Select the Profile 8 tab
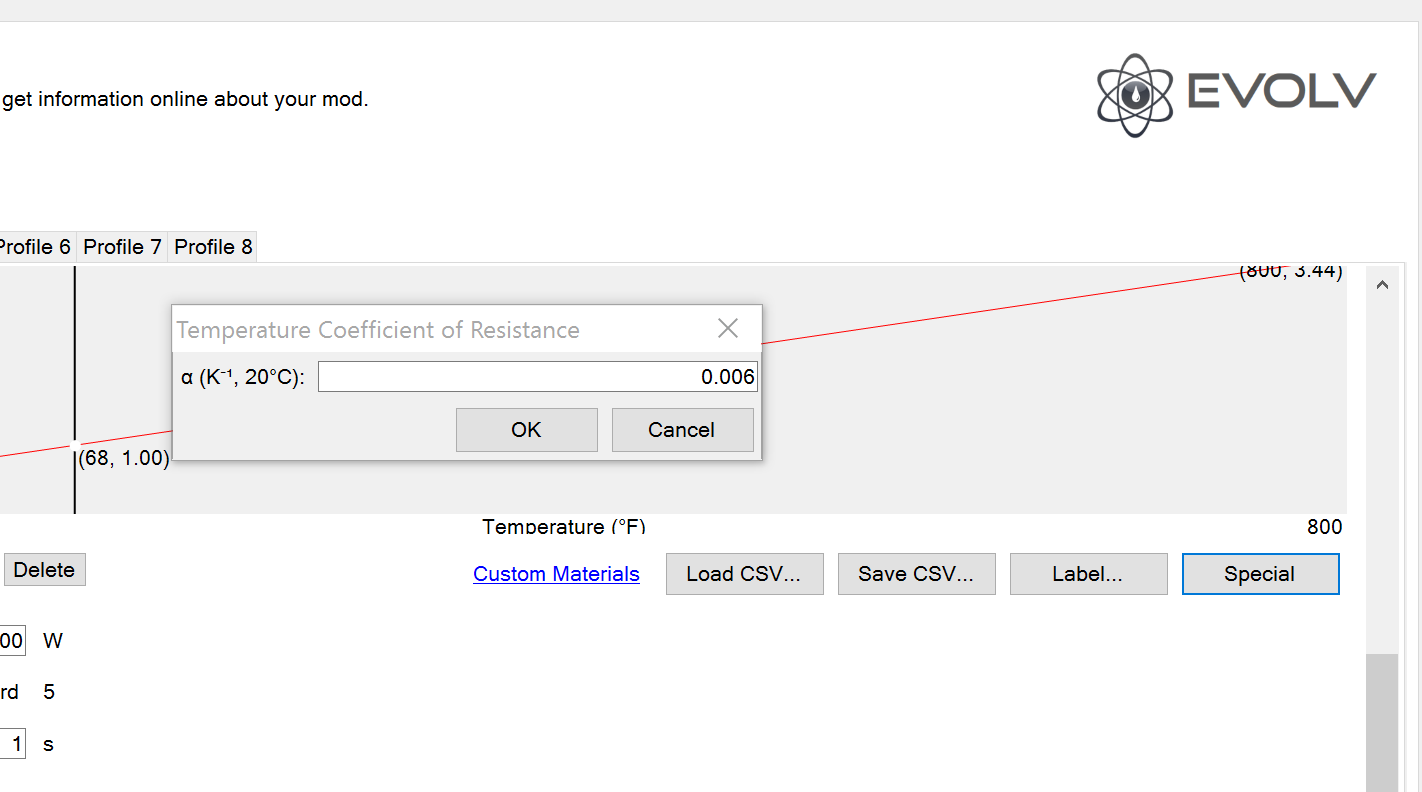 (213, 247)
